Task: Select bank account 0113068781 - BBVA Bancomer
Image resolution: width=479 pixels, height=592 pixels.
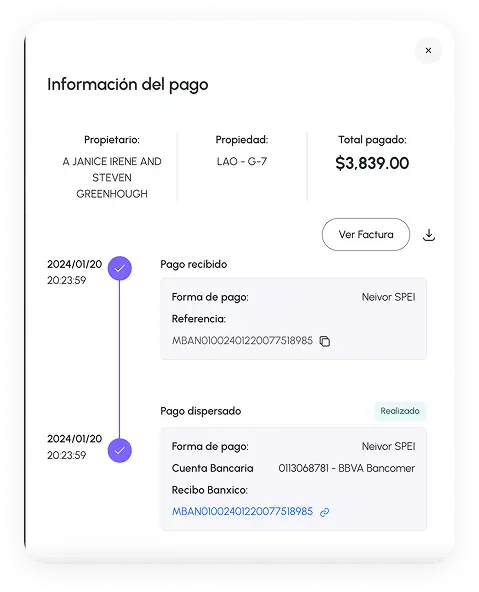Action: [347, 468]
